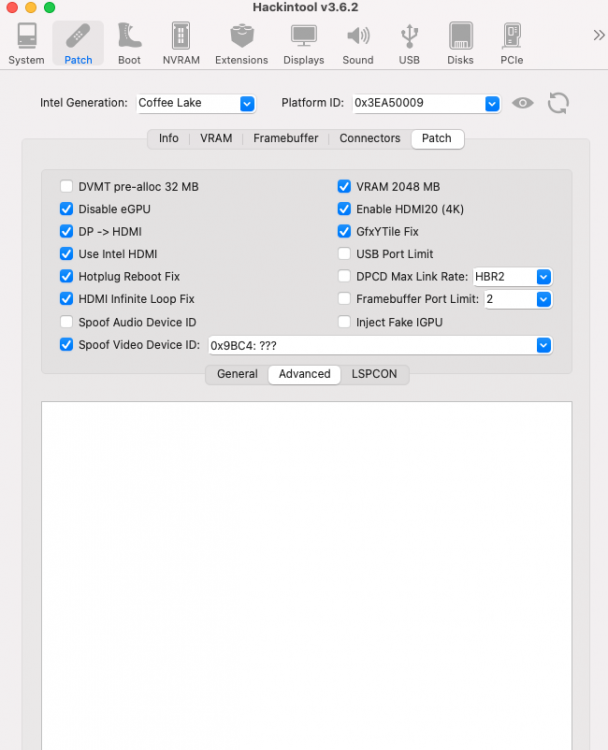
Task: Switch to the Connectors tab
Action: point(370,138)
